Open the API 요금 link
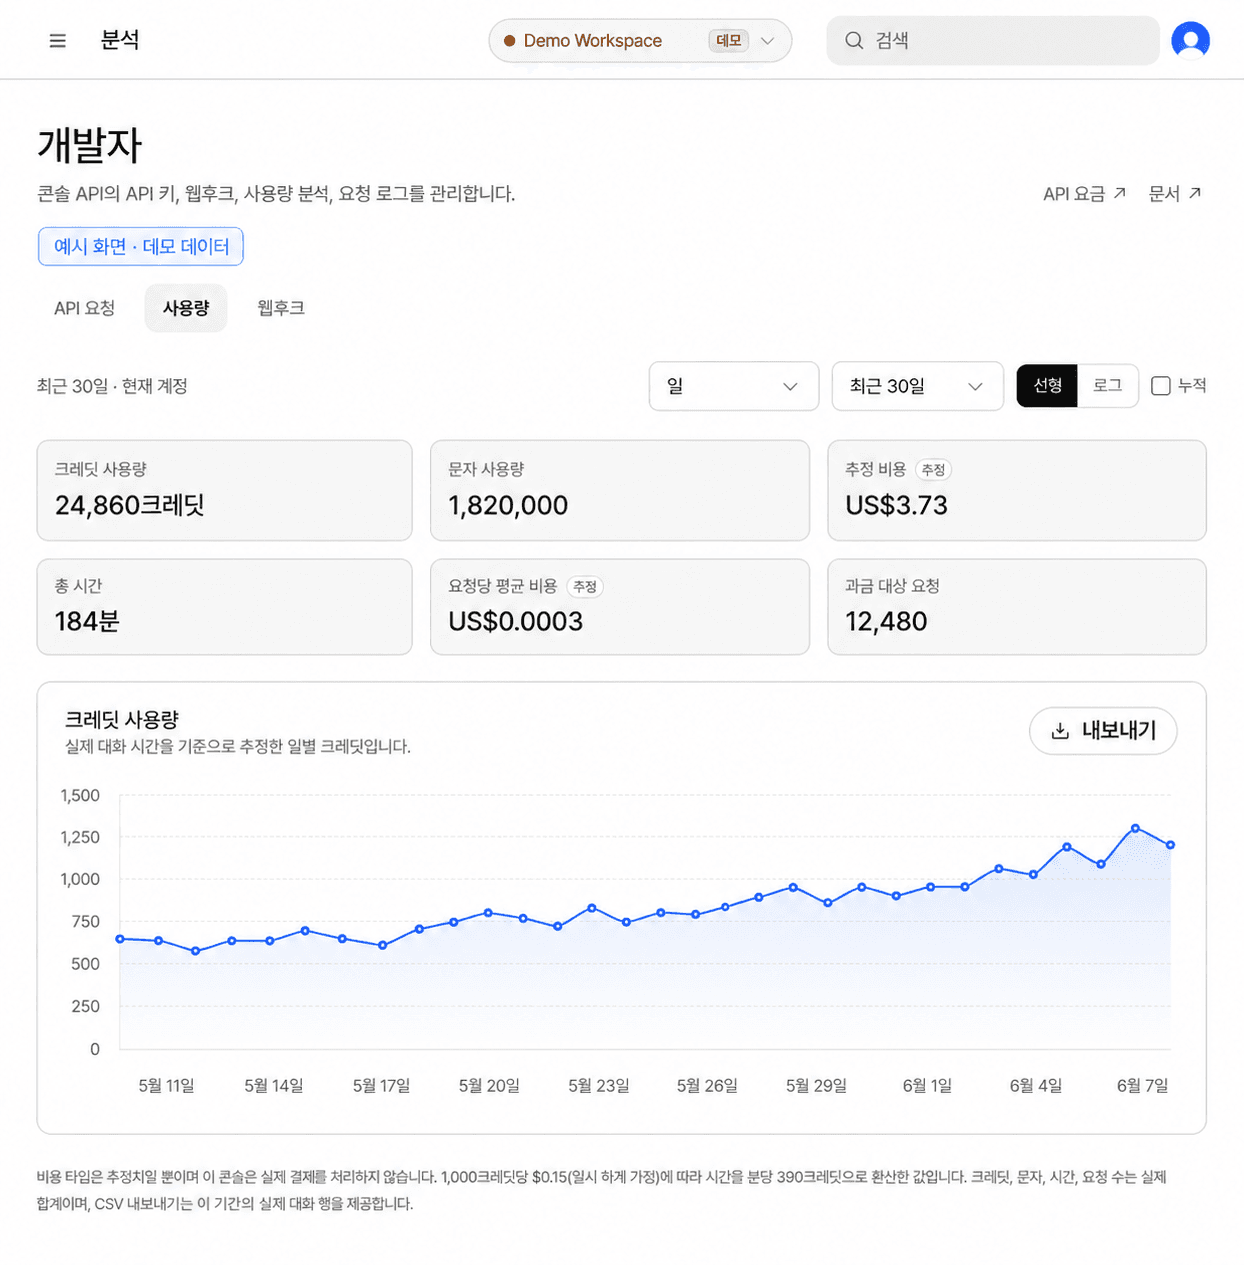This screenshot has width=1244, height=1265. (x=1084, y=194)
